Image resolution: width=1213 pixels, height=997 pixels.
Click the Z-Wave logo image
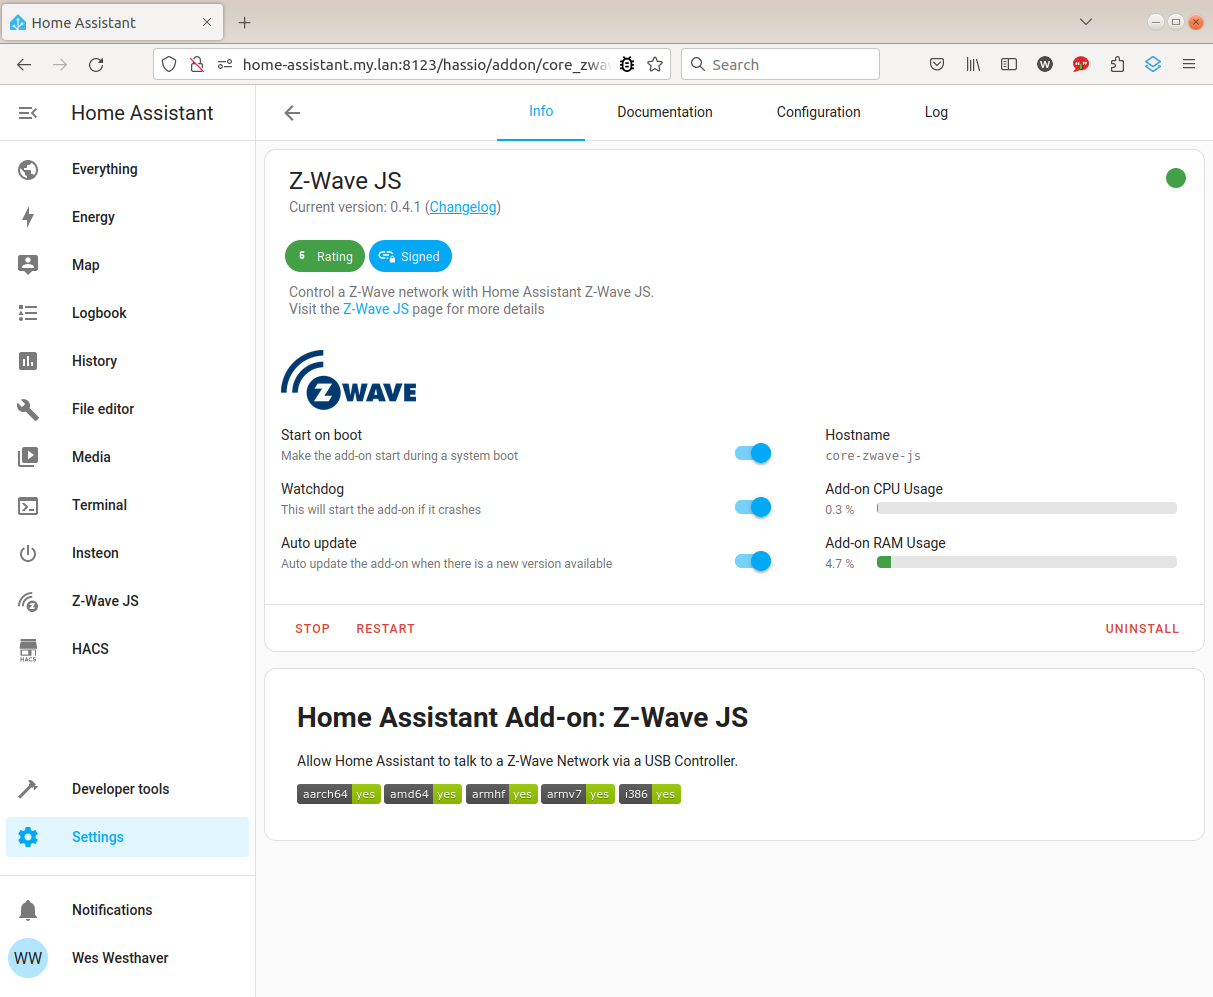point(349,380)
